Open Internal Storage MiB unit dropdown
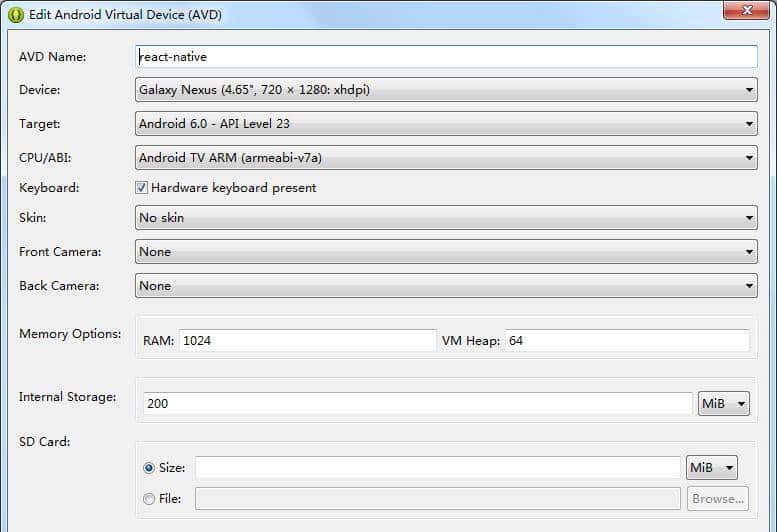777x532 pixels. (723, 403)
